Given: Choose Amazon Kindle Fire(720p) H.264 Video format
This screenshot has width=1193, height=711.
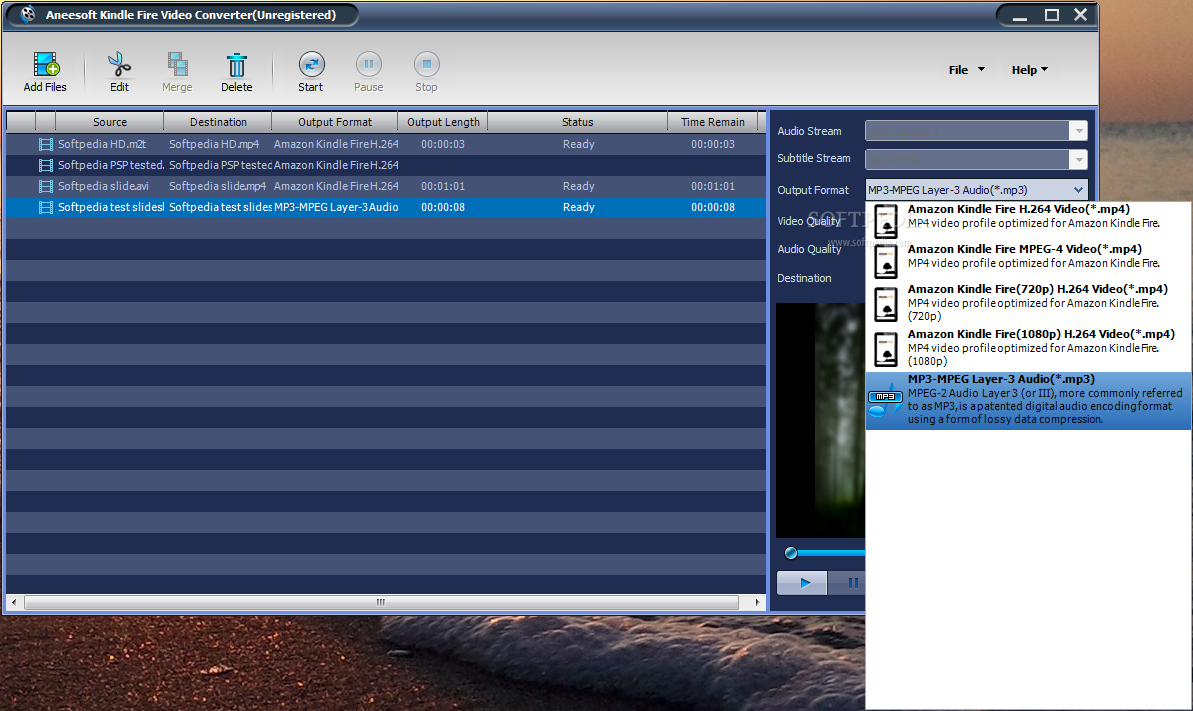Looking at the screenshot, I should pos(1028,302).
